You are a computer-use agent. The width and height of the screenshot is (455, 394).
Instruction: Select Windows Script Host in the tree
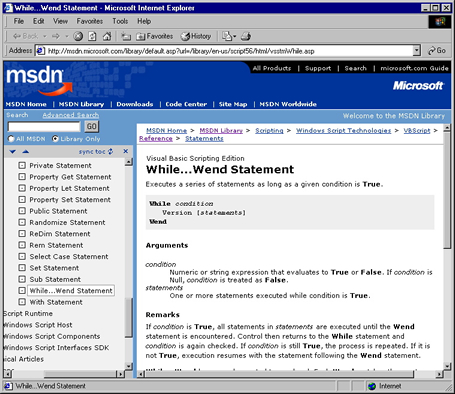point(38,325)
